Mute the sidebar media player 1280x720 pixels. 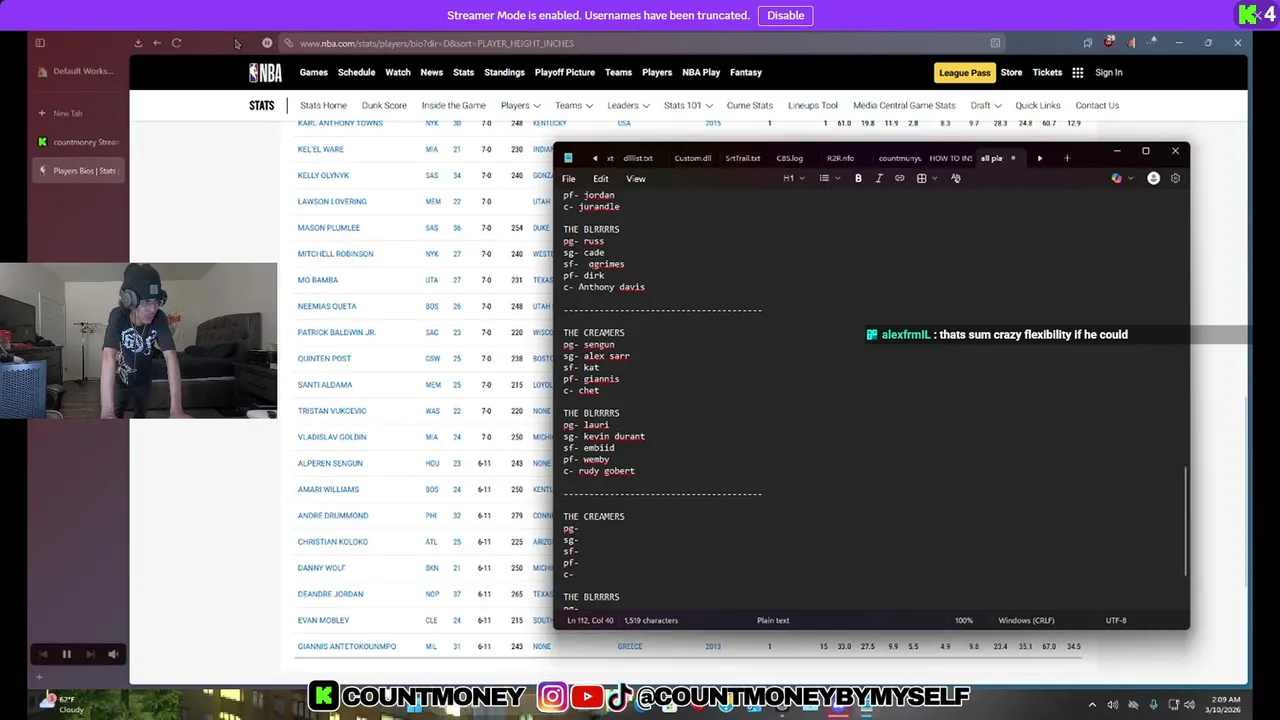(113, 654)
